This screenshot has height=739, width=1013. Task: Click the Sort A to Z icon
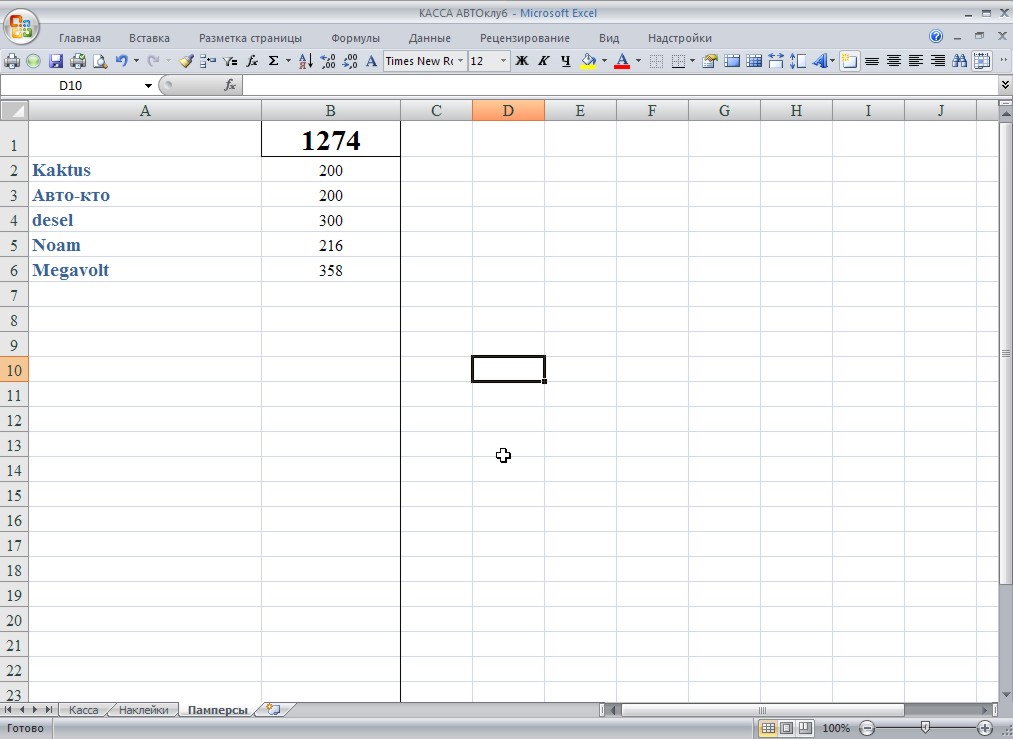(306, 61)
